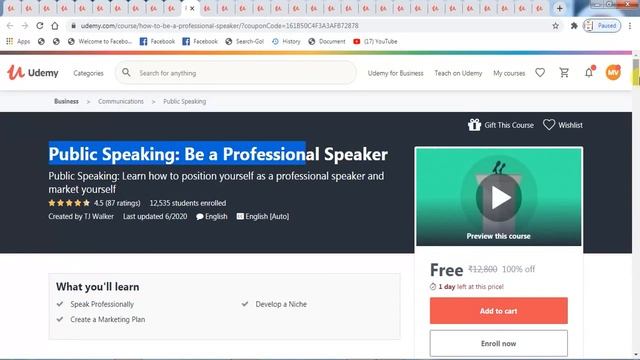The image size is (640, 360).
Task: Click the English [Auto] captions label
Action: tap(262, 216)
